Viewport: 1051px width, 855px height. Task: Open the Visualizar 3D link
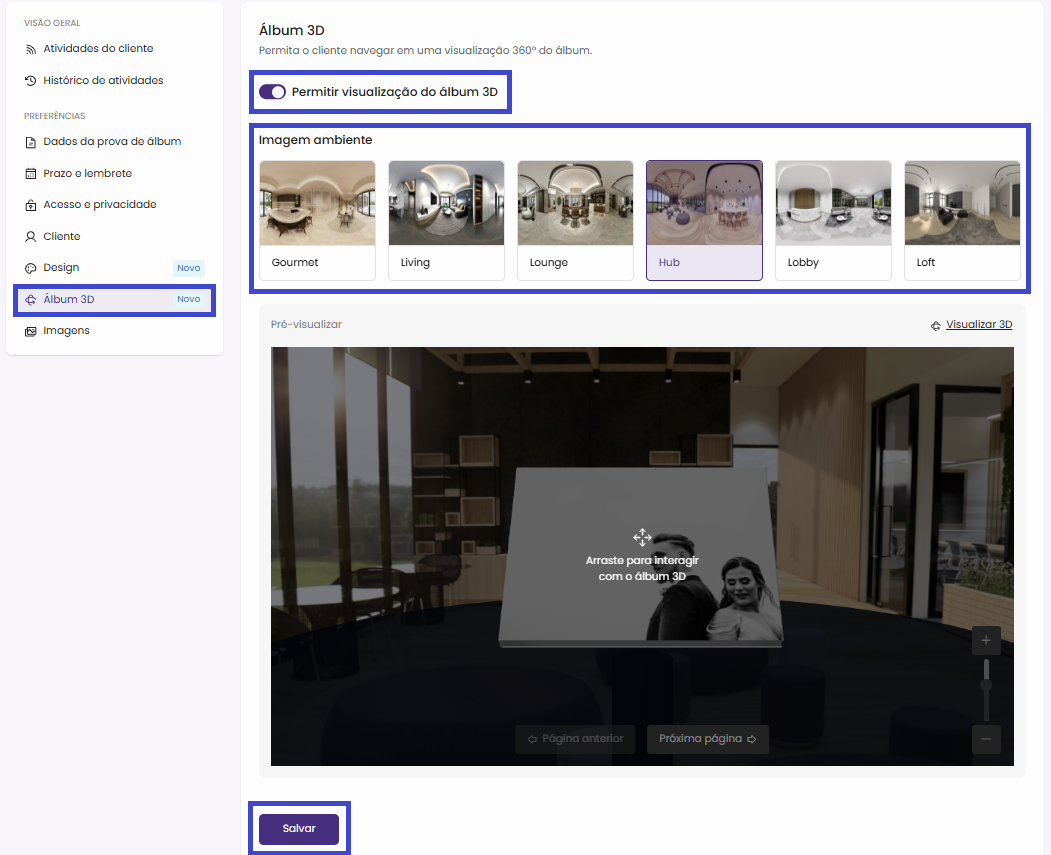click(x=978, y=325)
